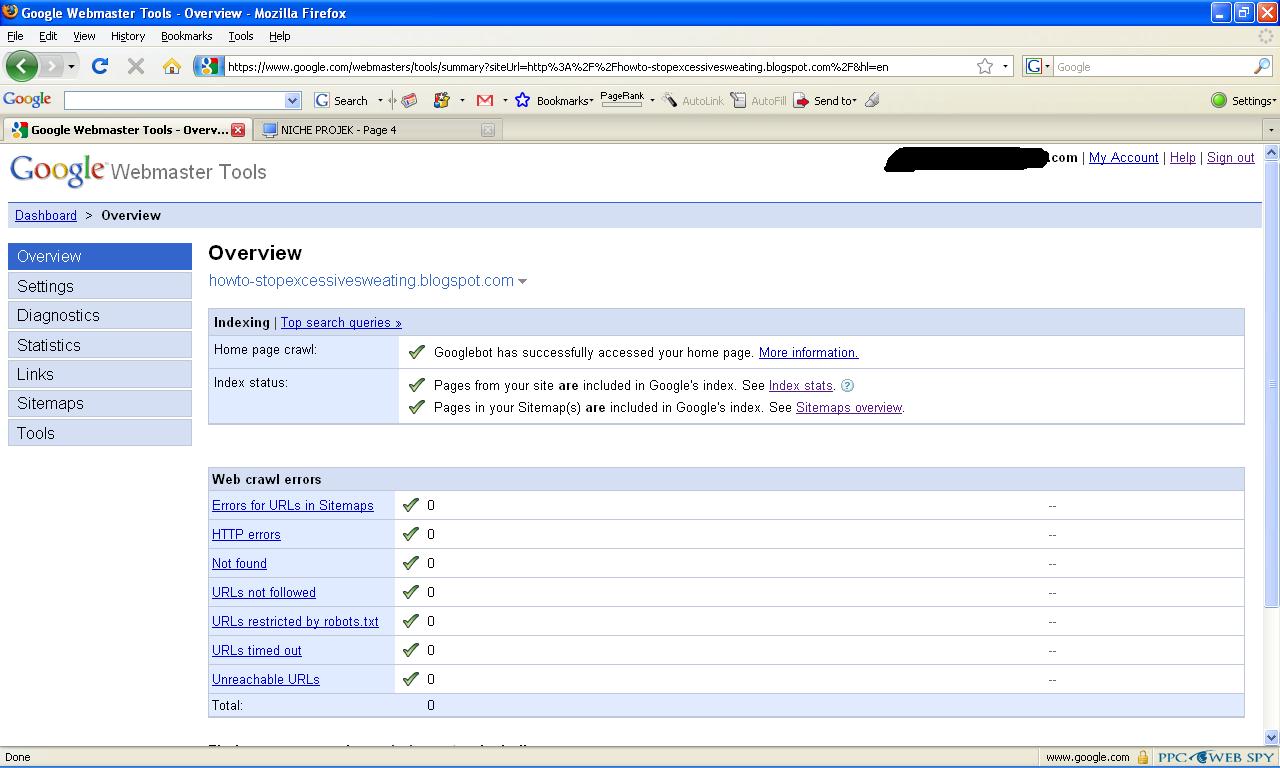This screenshot has height=768, width=1280.
Task: Select Statistics in the left sidebar
Action: pyautogui.click(x=100, y=345)
